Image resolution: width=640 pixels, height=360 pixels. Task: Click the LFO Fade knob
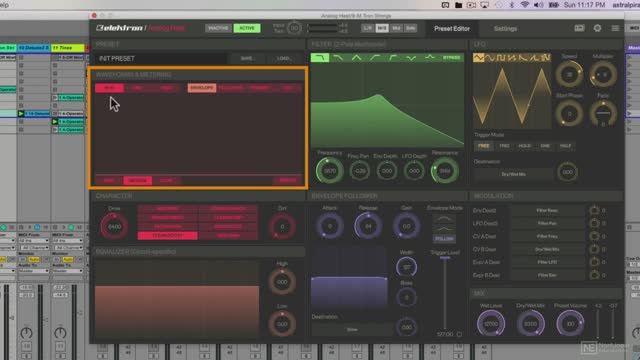603,113
